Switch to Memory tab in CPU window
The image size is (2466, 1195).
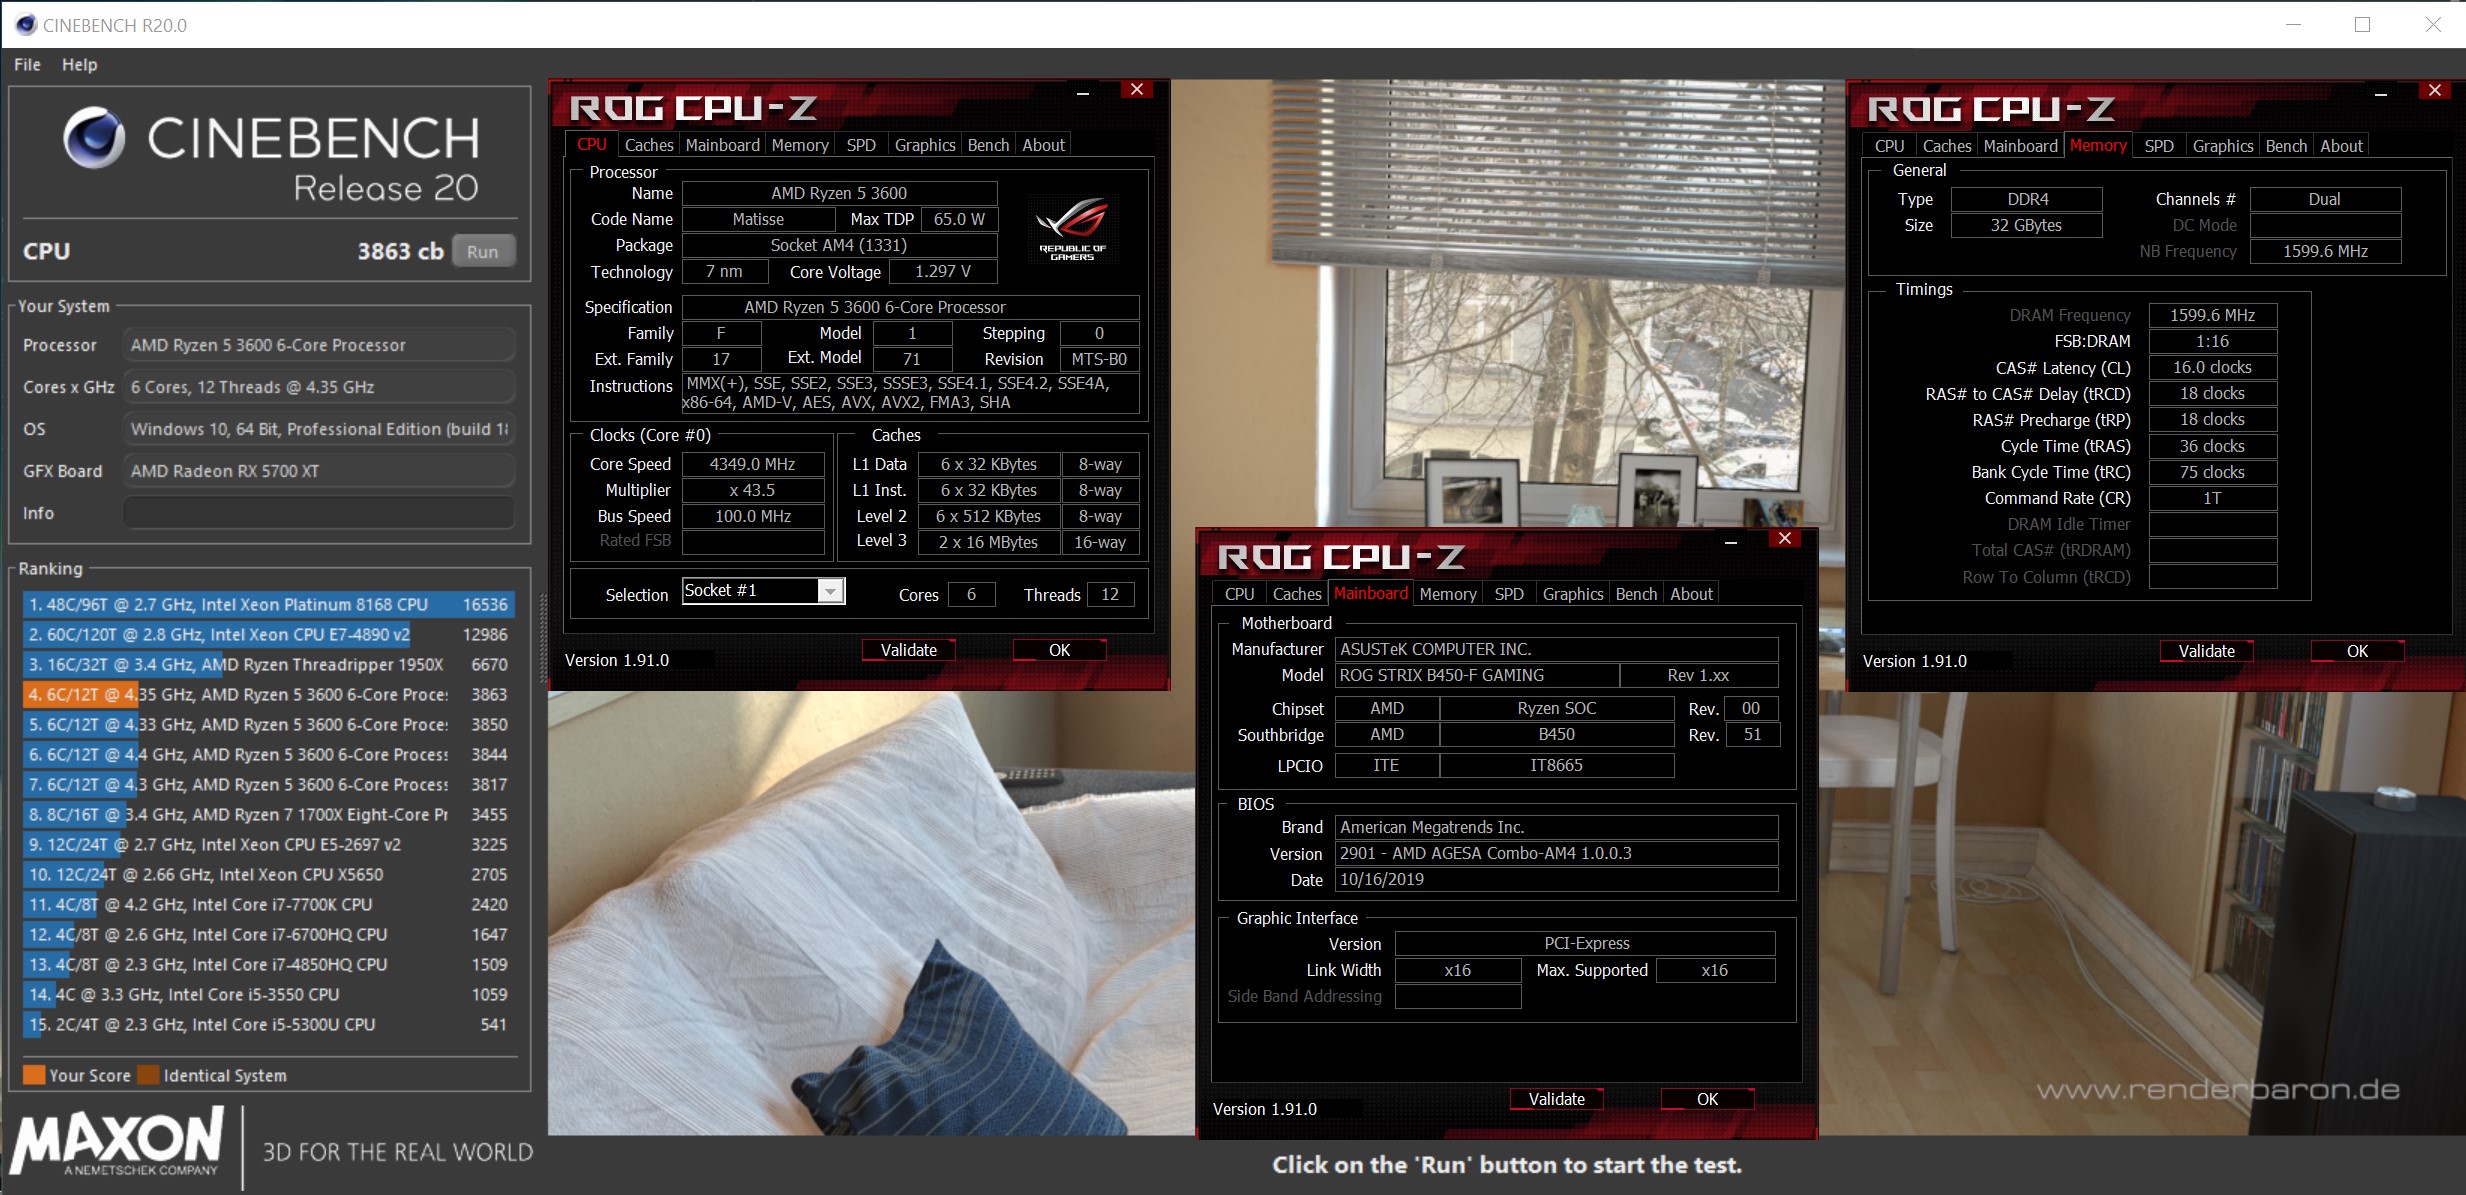click(x=800, y=145)
